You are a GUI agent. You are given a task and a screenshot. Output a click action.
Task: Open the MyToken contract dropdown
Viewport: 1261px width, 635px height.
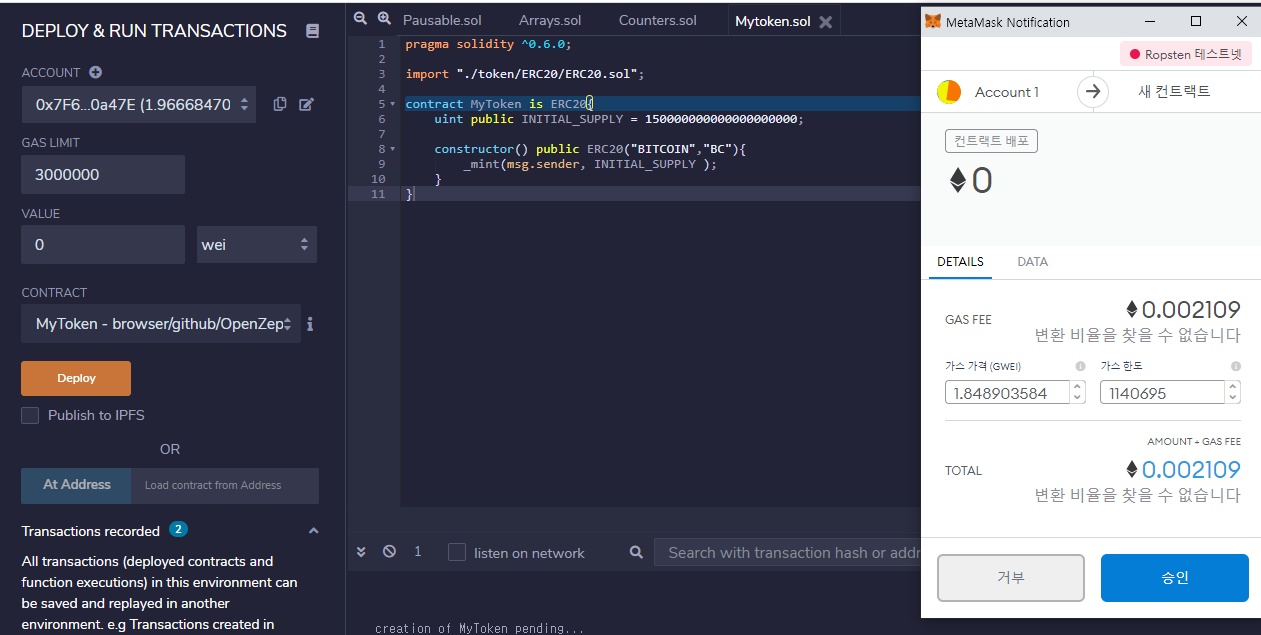tap(161, 324)
